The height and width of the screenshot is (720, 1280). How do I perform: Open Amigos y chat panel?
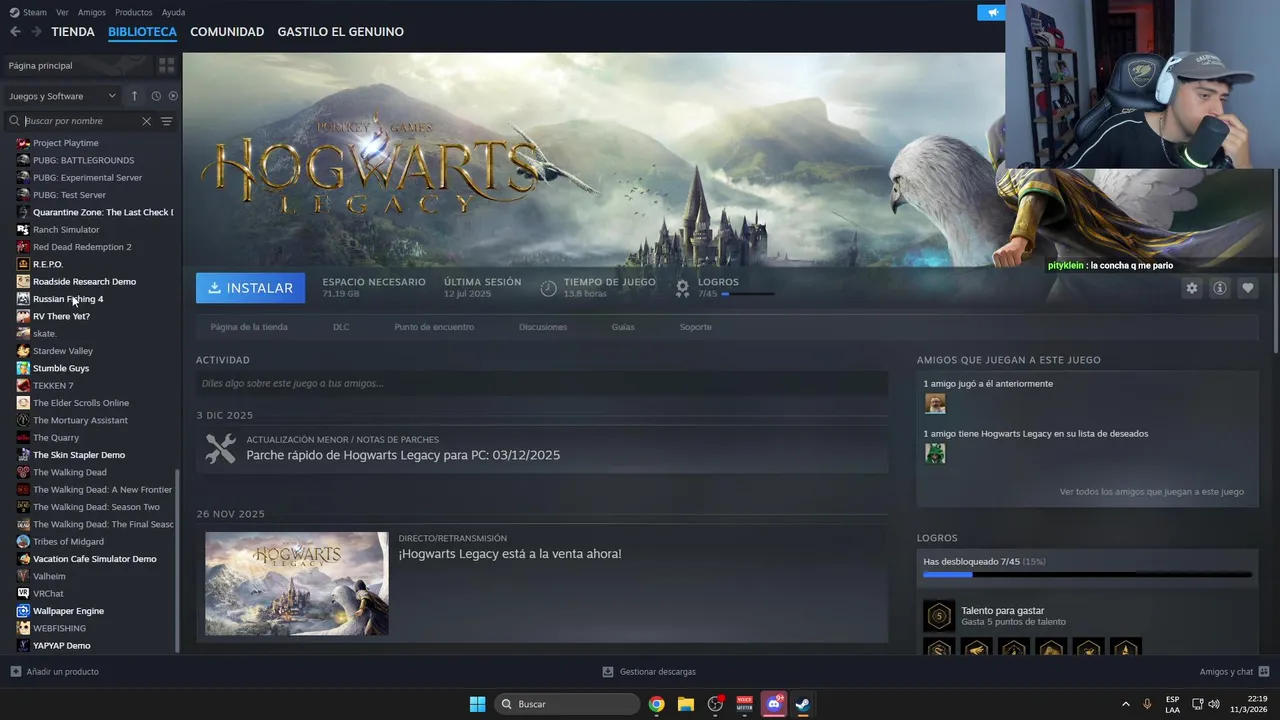pos(1234,672)
